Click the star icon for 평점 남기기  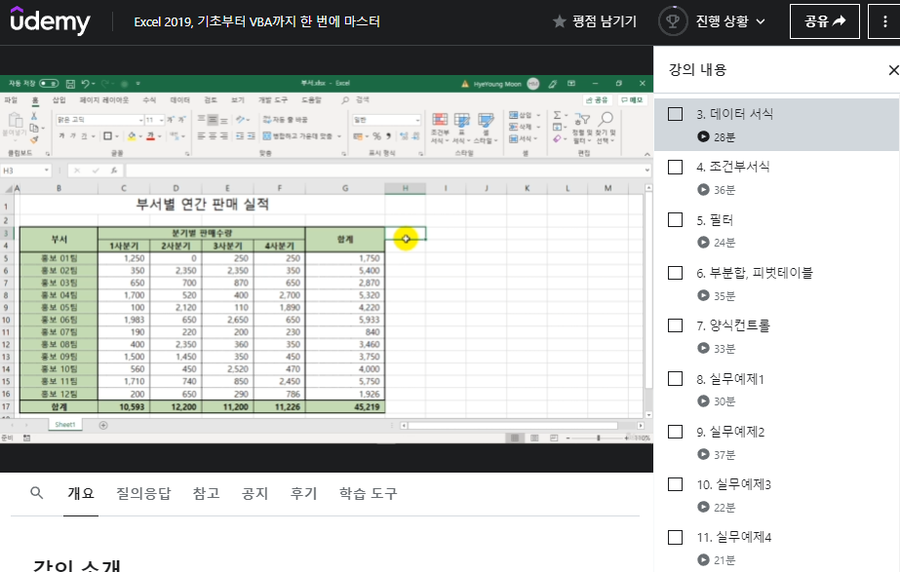click(x=559, y=22)
